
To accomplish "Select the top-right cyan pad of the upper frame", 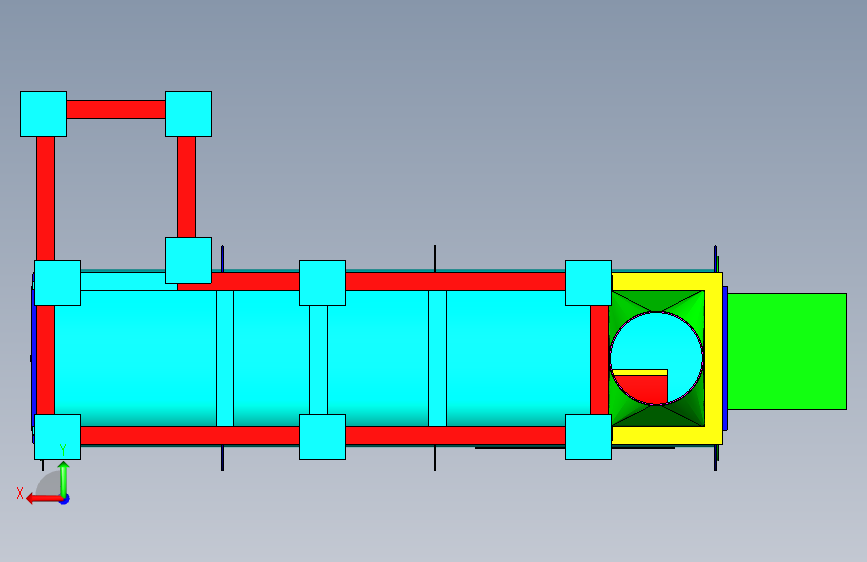I will 189,114.
